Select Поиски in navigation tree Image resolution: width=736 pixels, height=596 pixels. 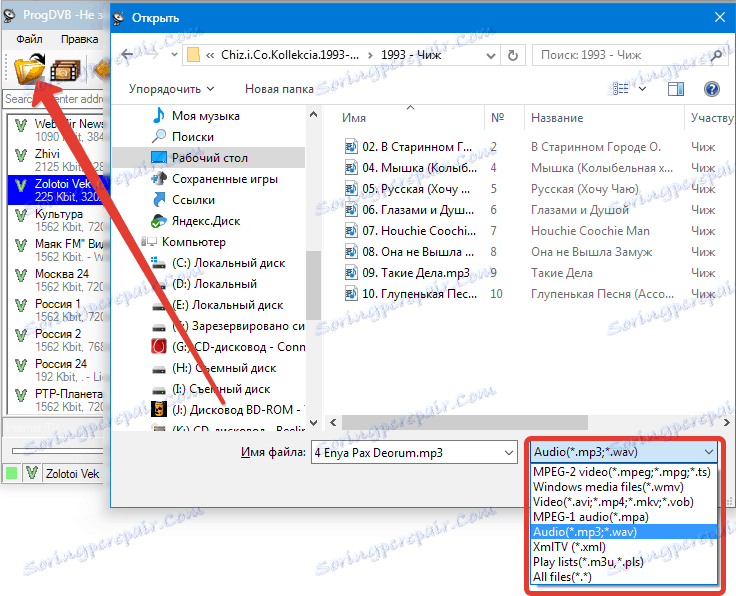[192, 137]
